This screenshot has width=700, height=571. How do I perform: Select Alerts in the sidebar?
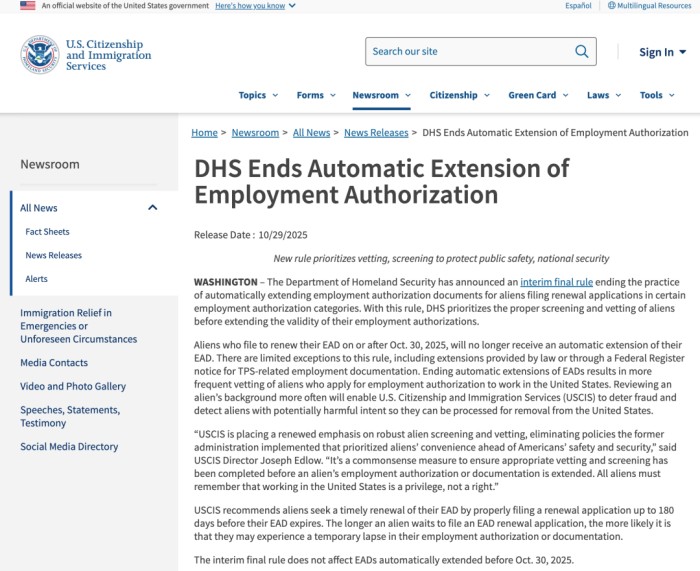tap(36, 279)
